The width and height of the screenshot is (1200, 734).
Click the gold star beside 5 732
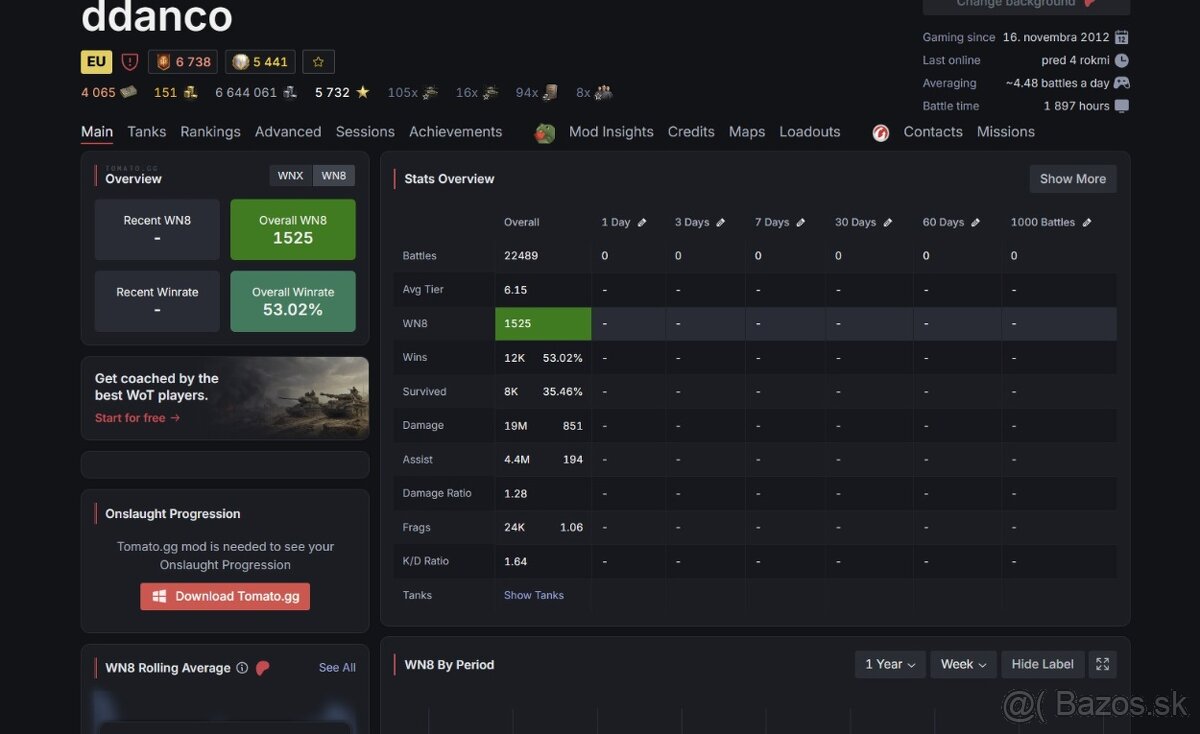click(363, 92)
